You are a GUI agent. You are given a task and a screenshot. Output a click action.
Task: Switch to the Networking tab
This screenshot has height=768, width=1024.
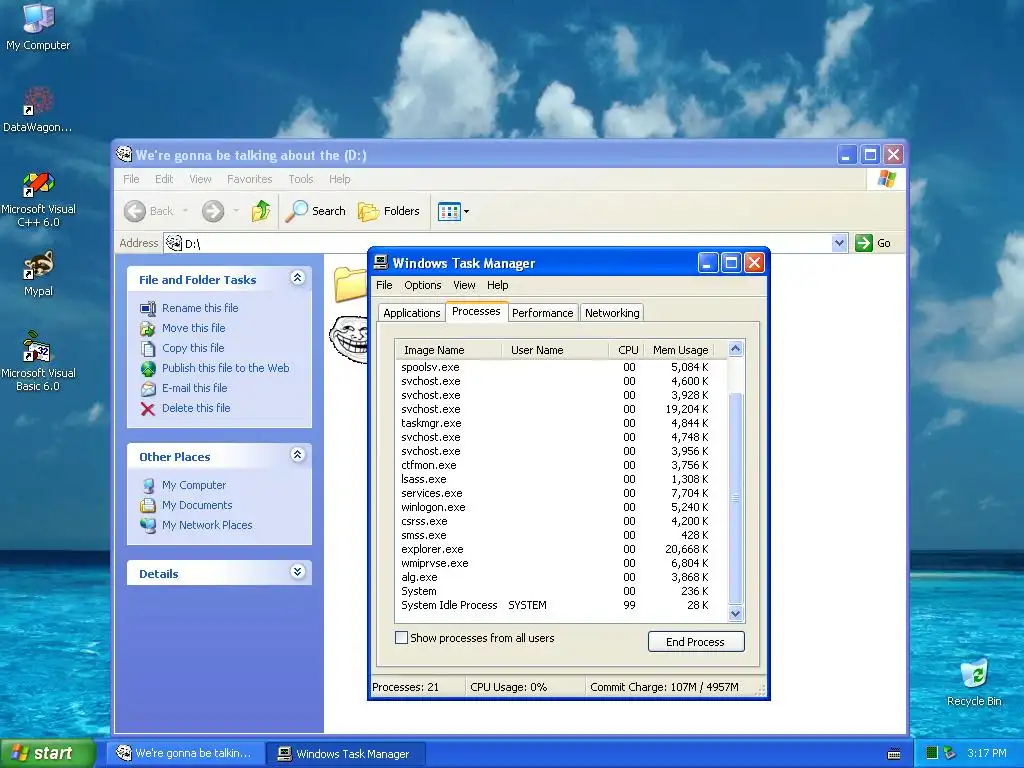pyautogui.click(x=612, y=313)
